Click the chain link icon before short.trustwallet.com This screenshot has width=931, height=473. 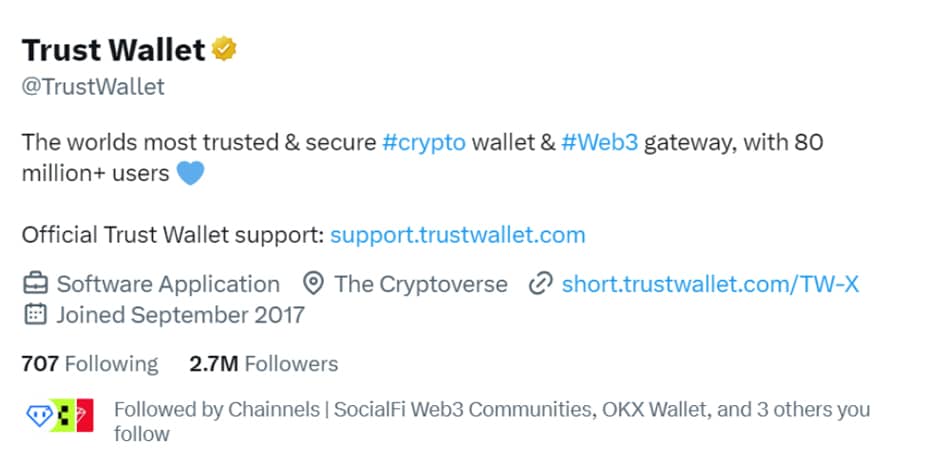[x=540, y=284]
